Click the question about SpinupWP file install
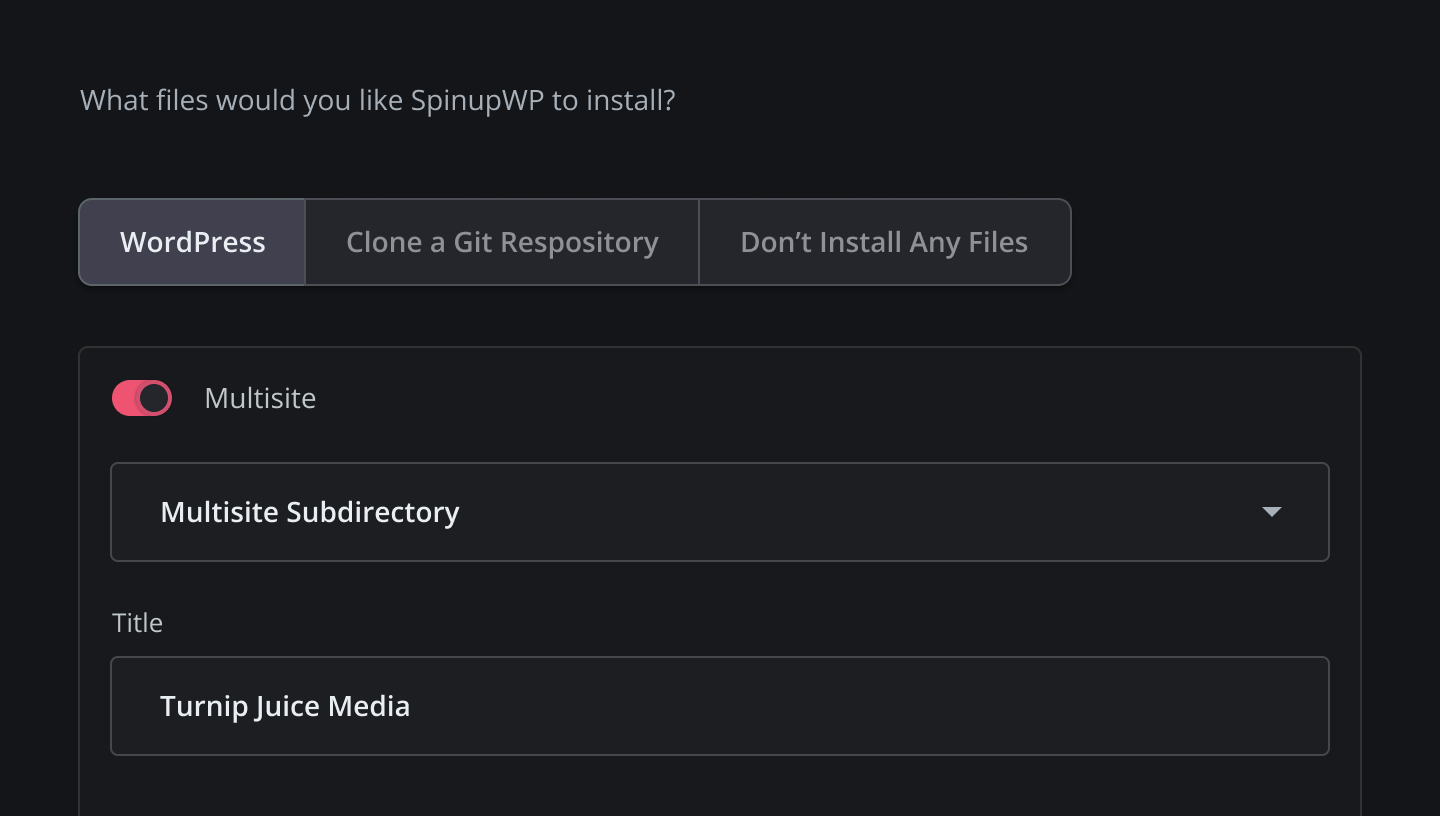The image size is (1440, 816). point(377,100)
